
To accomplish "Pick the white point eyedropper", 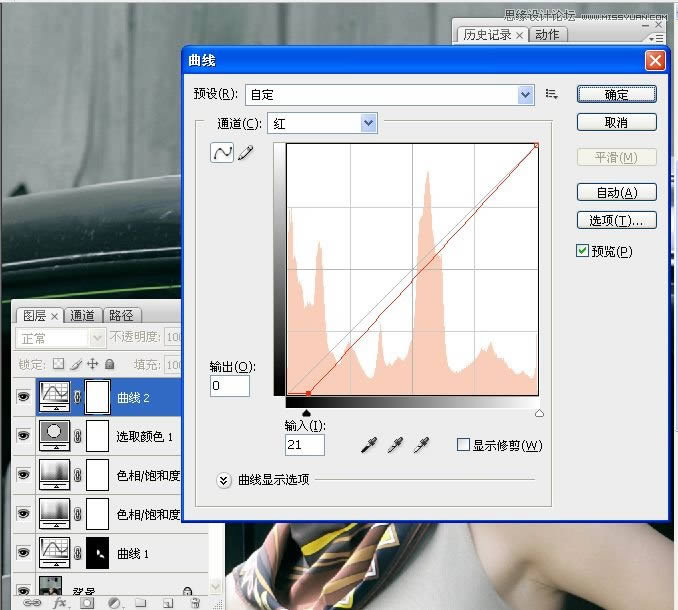I will click(x=421, y=445).
